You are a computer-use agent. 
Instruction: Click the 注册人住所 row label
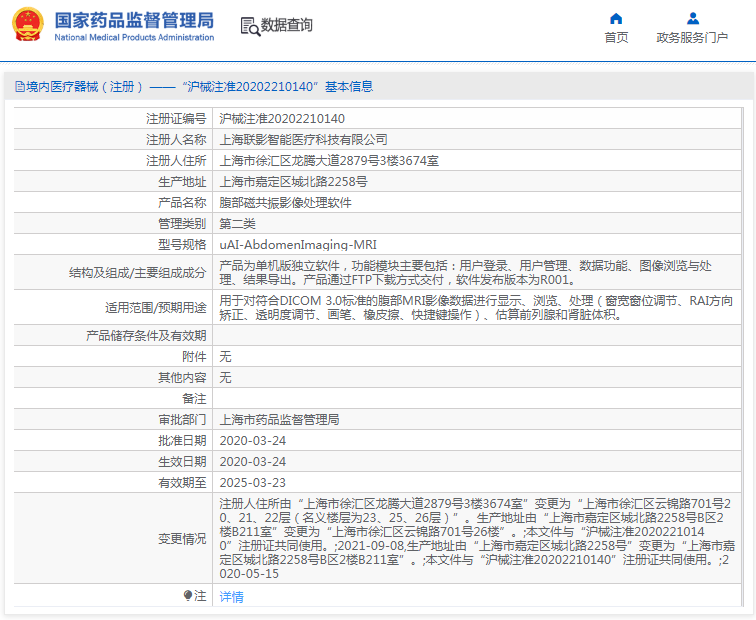176,161
